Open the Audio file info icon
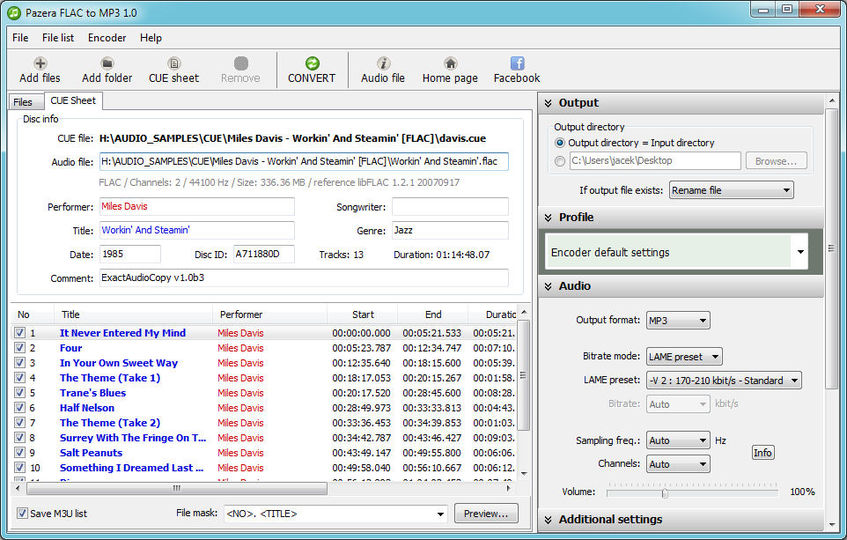This screenshot has width=847, height=540. 383,63
